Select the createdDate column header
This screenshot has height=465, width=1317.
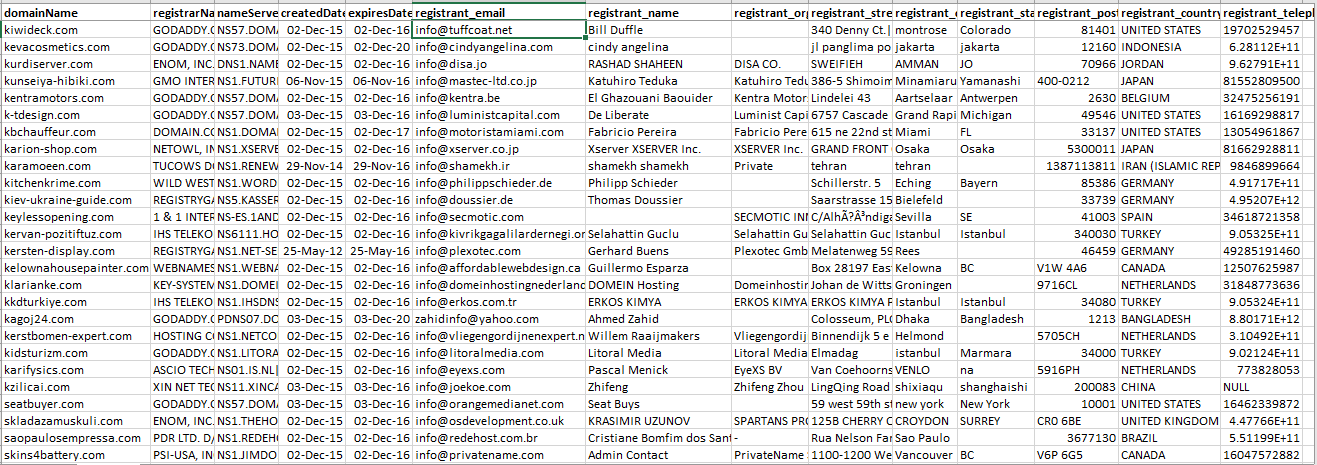(312, 13)
